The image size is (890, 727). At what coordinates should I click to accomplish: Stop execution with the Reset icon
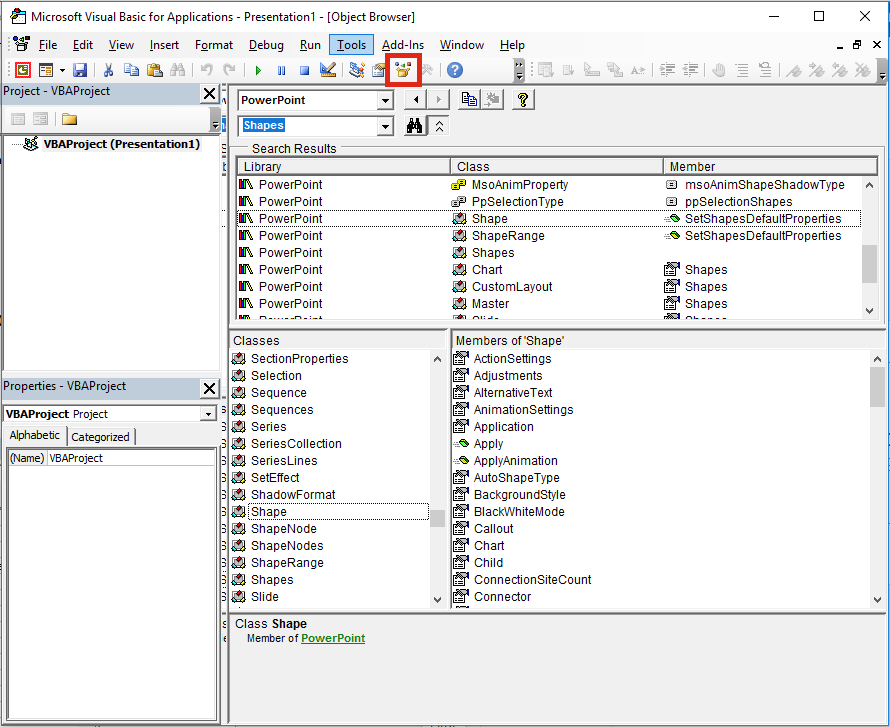pos(303,70)
